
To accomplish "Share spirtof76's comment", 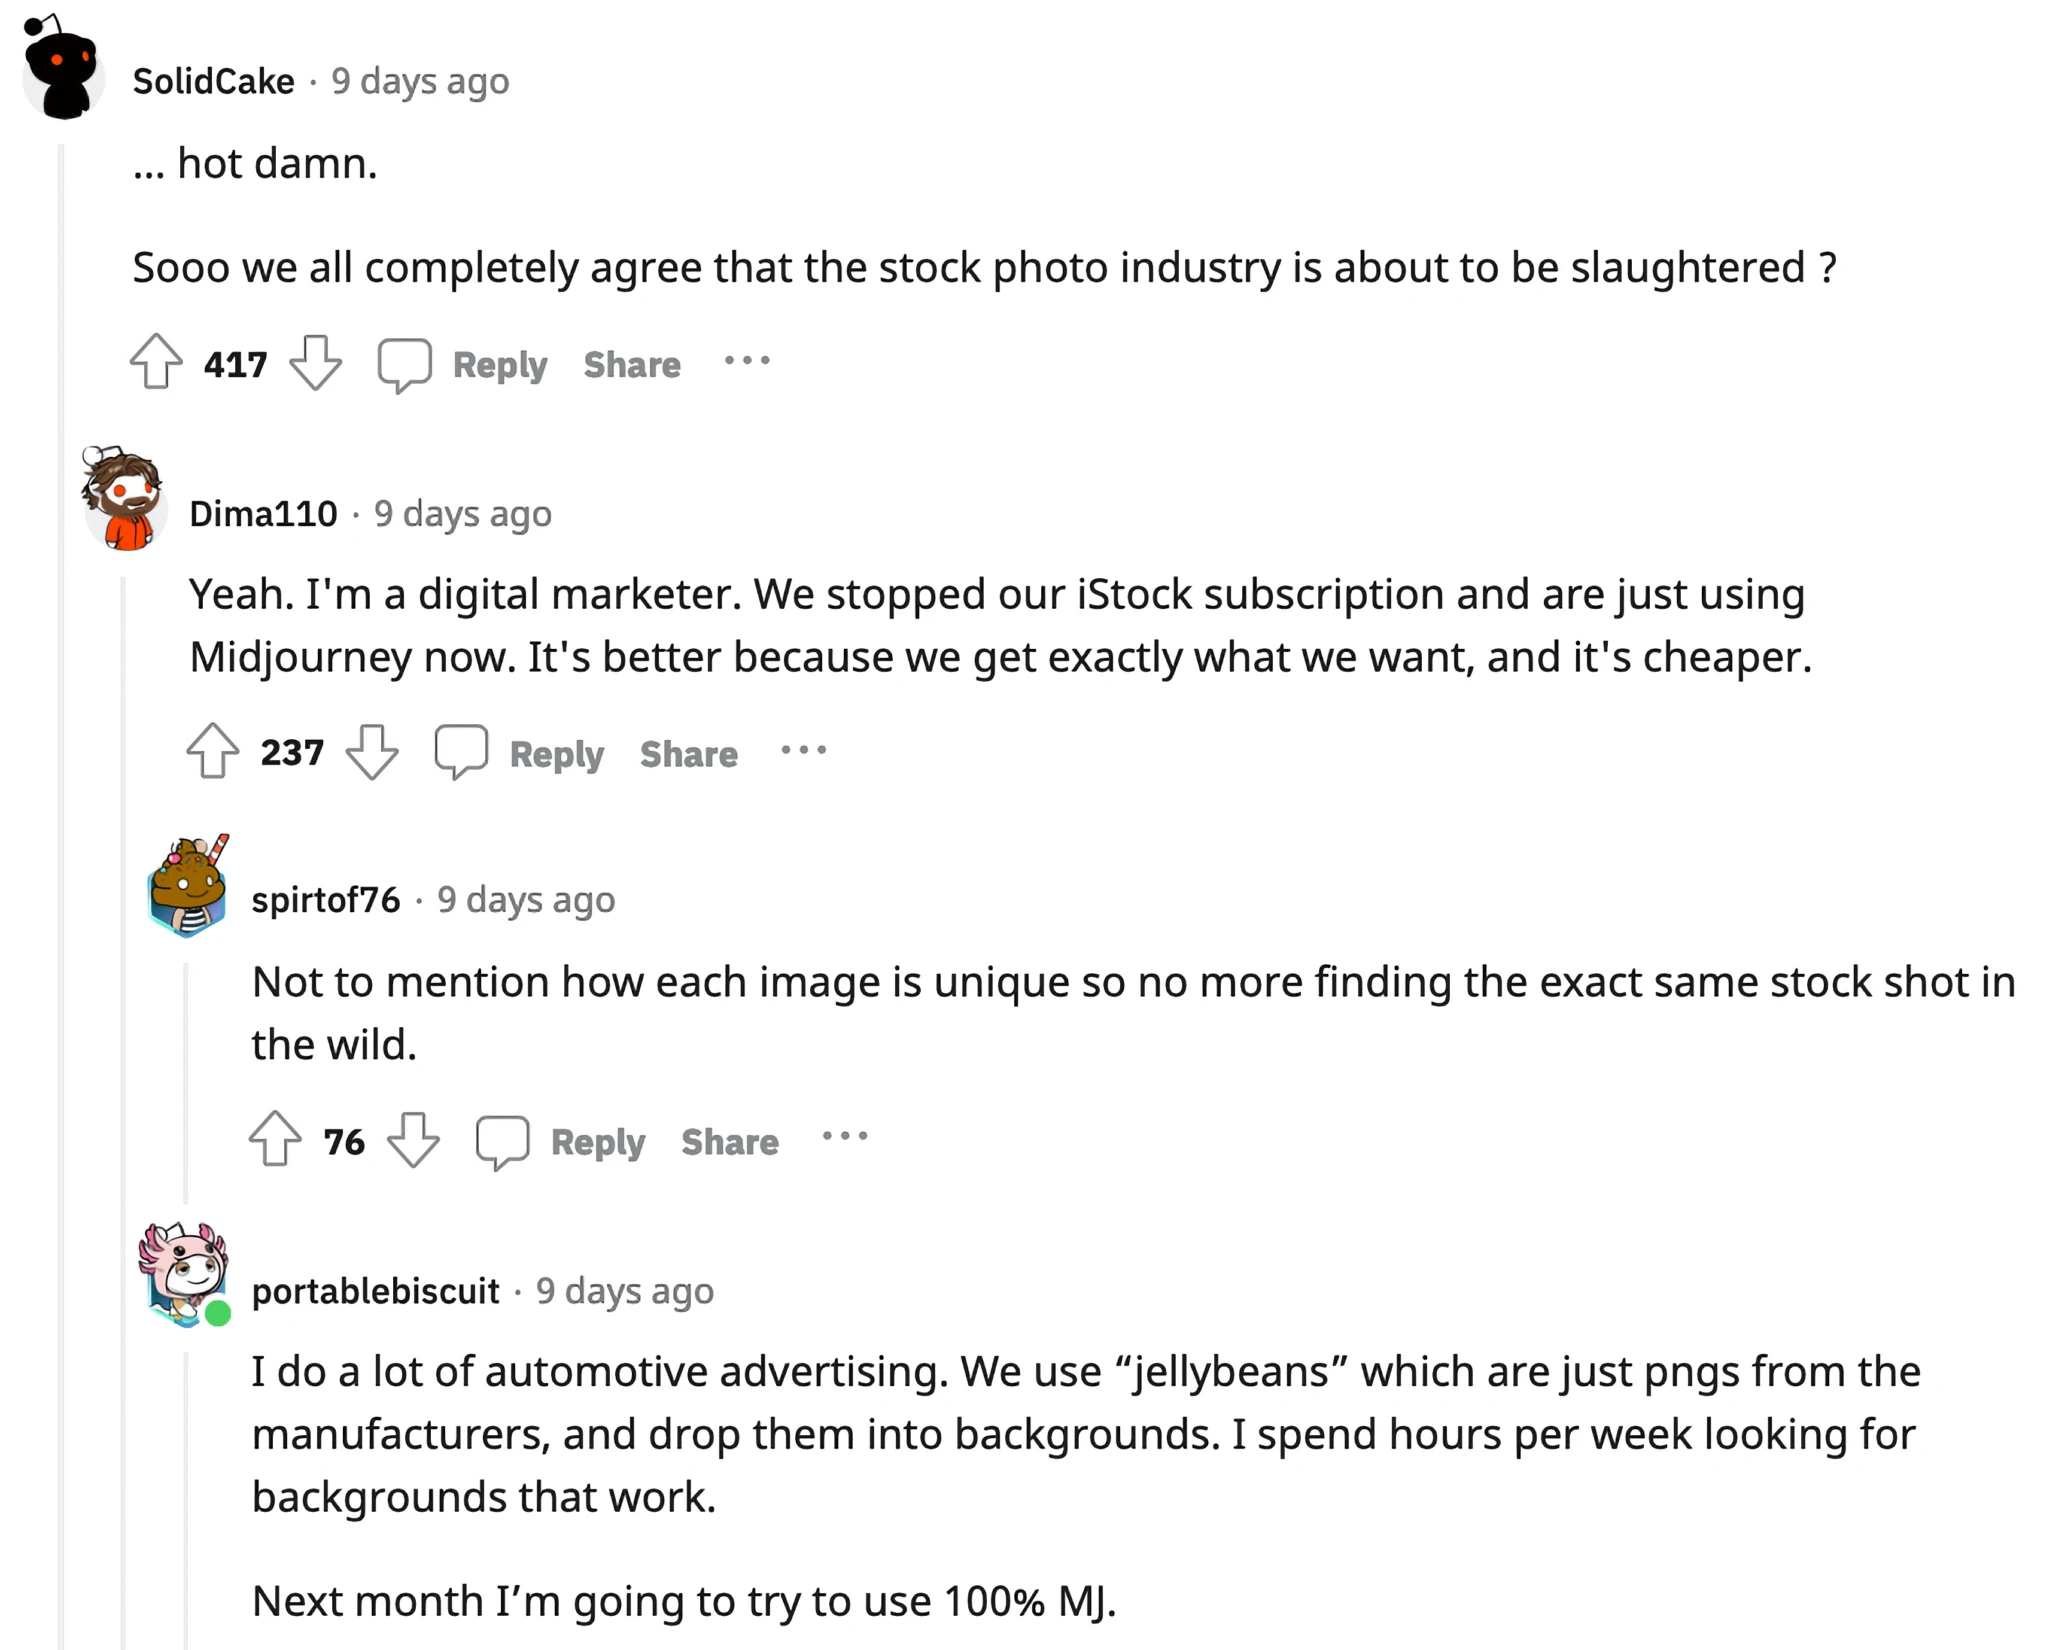I will click(730, 1142).
